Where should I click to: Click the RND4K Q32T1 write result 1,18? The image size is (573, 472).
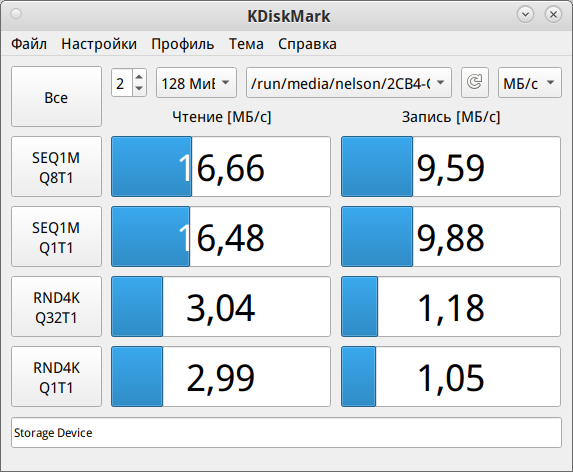pyautogui.click(x=451, y=307)
